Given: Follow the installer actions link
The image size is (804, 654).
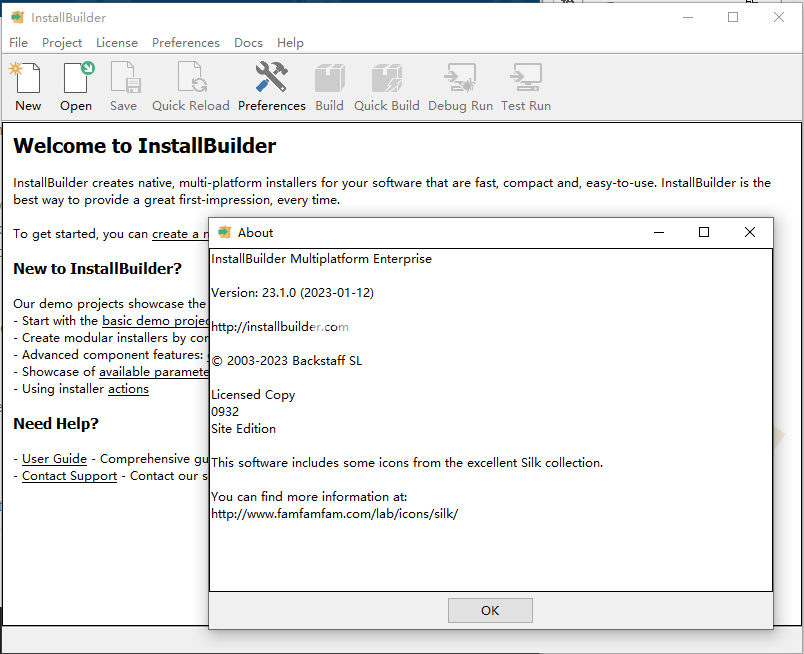Looking at the screenshot, I should coord(128,389).
